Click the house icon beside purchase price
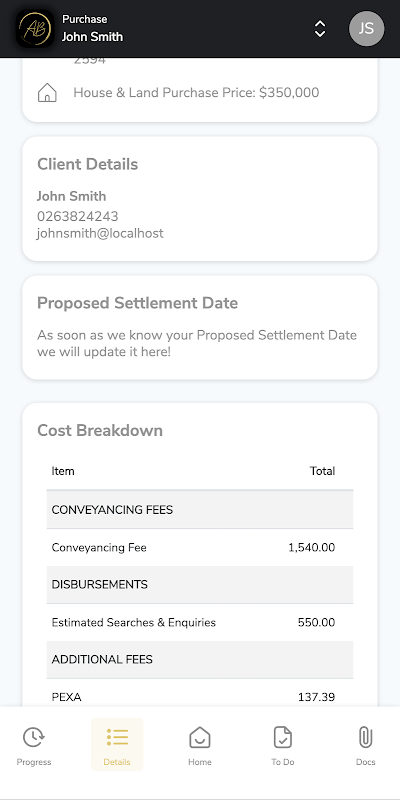 click(x=47, y=92)
